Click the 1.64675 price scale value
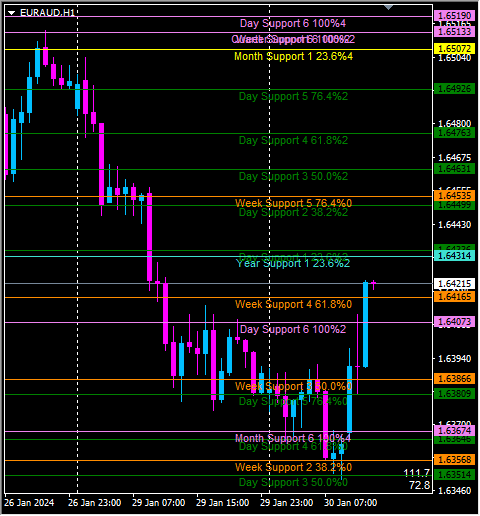This screenshot has height=516, width=480. point(455,158)
